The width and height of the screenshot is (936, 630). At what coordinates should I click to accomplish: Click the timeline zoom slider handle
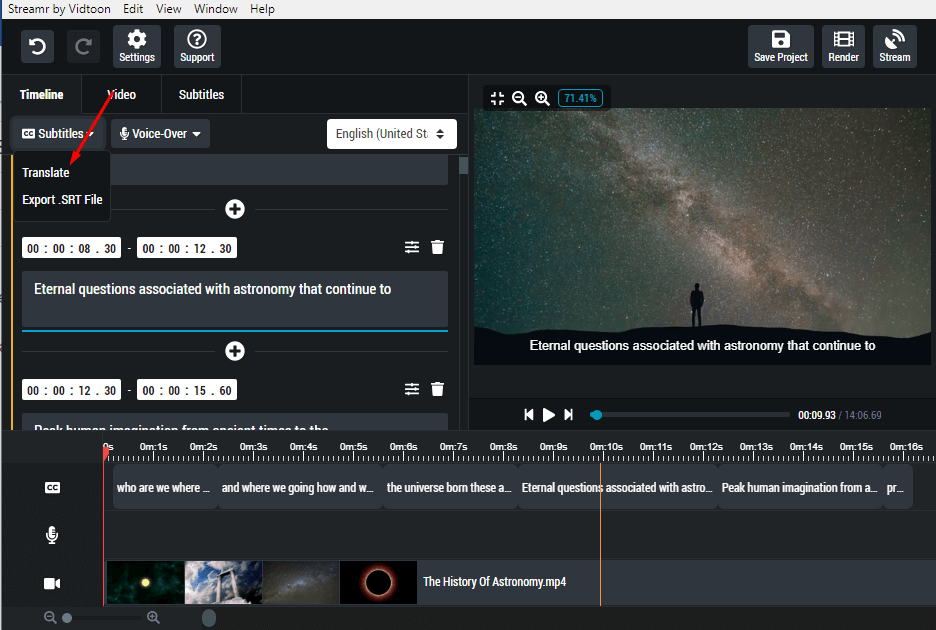pyautogui.click(x=67, y=618)
